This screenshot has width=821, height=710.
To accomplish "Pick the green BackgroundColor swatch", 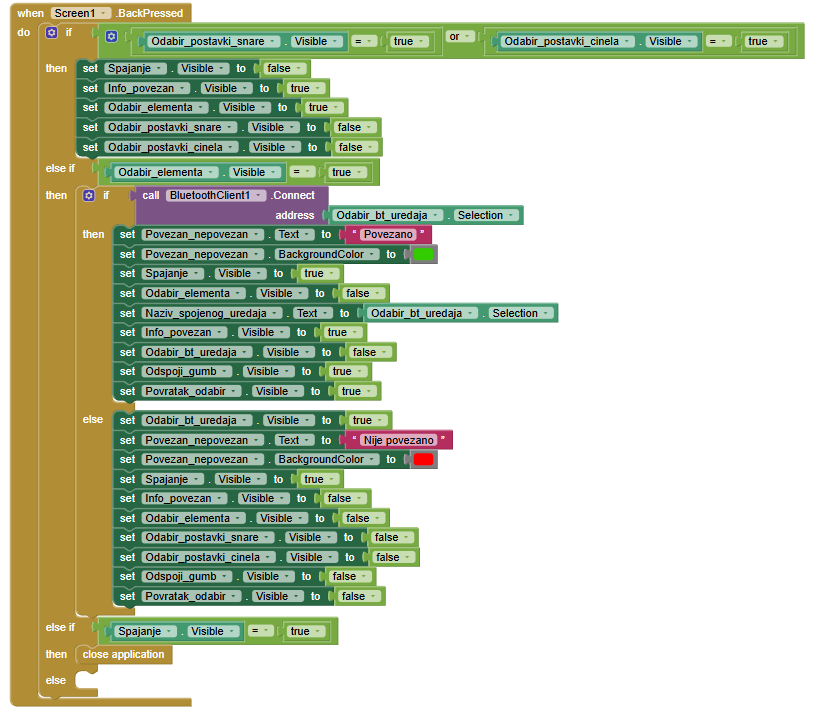I will tap(423, 254).
